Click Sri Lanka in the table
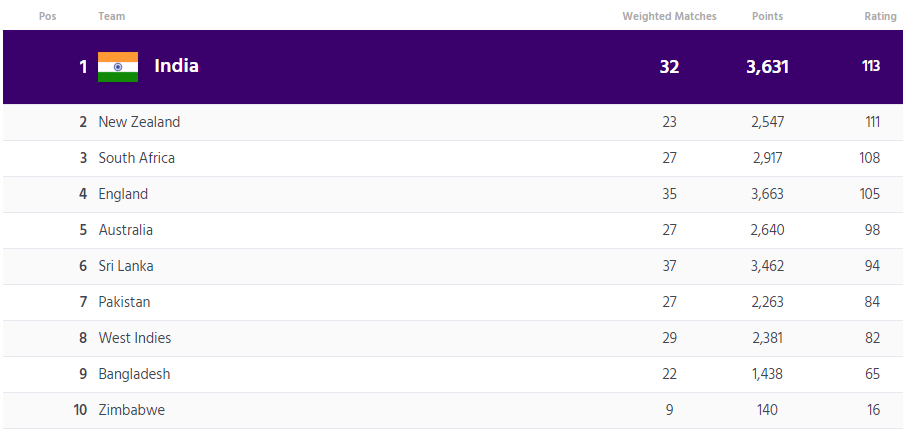 (125, 266)
